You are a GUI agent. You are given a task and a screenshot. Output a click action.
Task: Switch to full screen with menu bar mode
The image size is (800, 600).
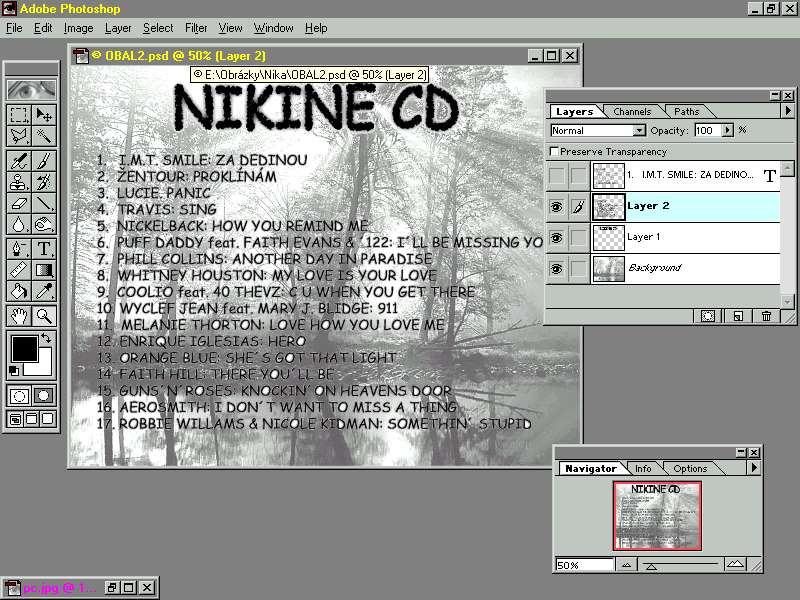[32, 419]
